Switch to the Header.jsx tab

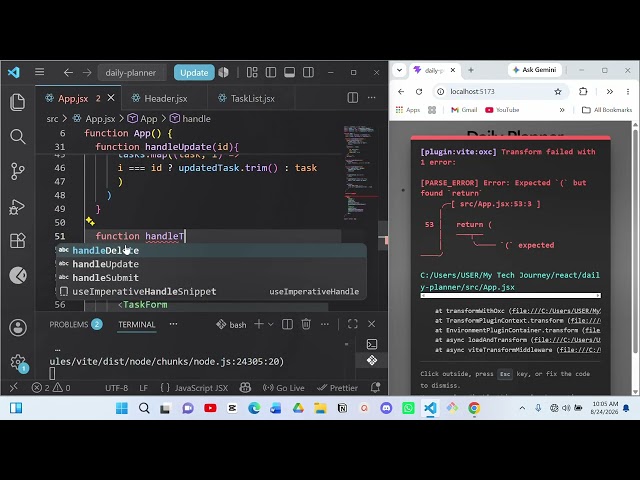(x=165, y=98)
